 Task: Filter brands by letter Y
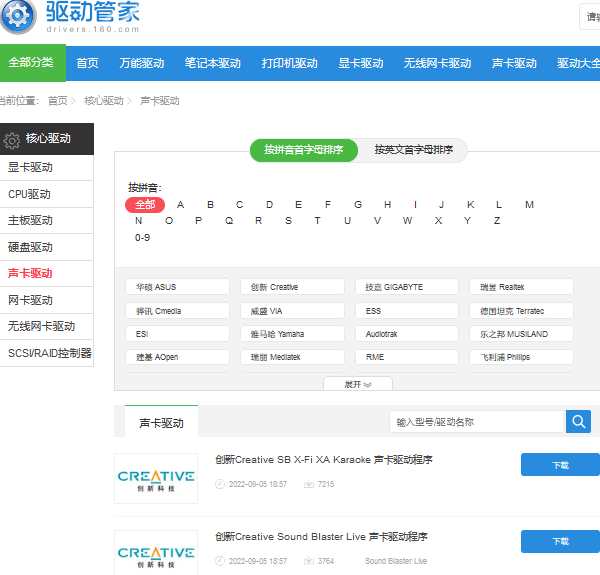click(x=467, y=221)
